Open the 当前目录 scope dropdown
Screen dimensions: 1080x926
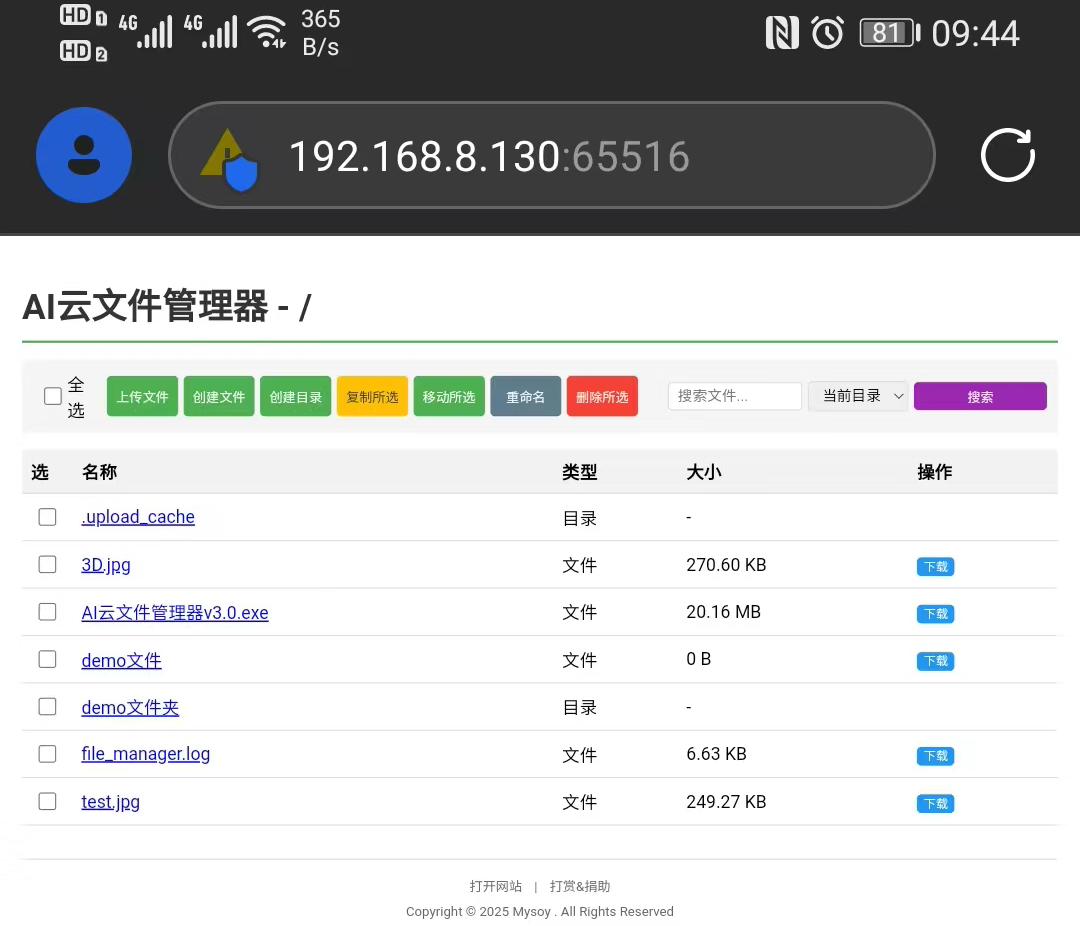[x=859, y=396]
